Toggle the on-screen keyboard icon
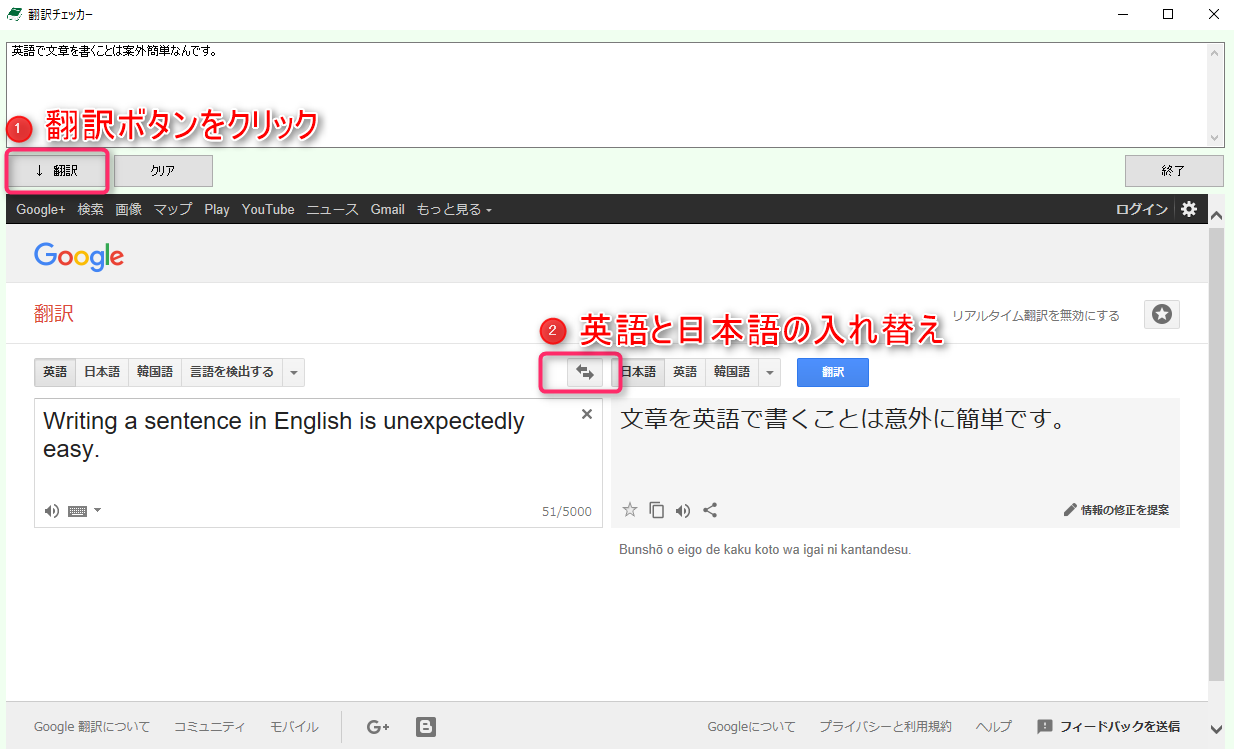This screenshot has height=749, width=1234. click(x=78, y=511)
